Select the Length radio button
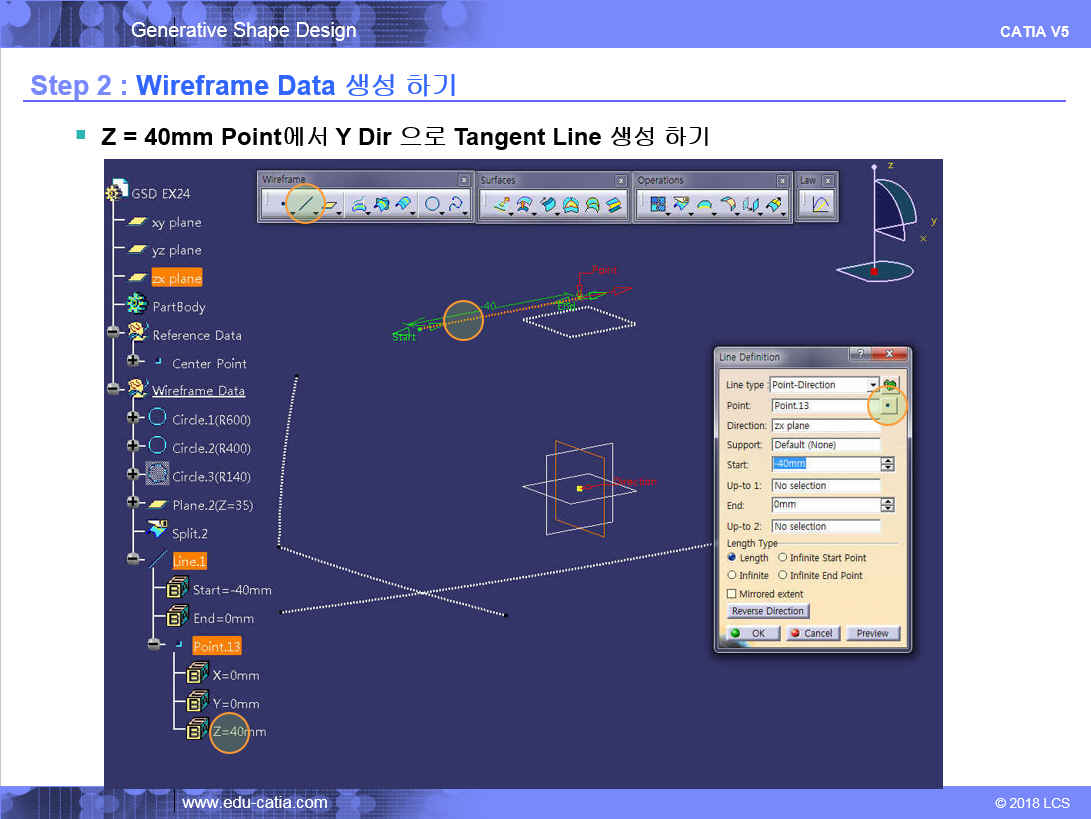 pyautogui.click(x=732, y=558)
